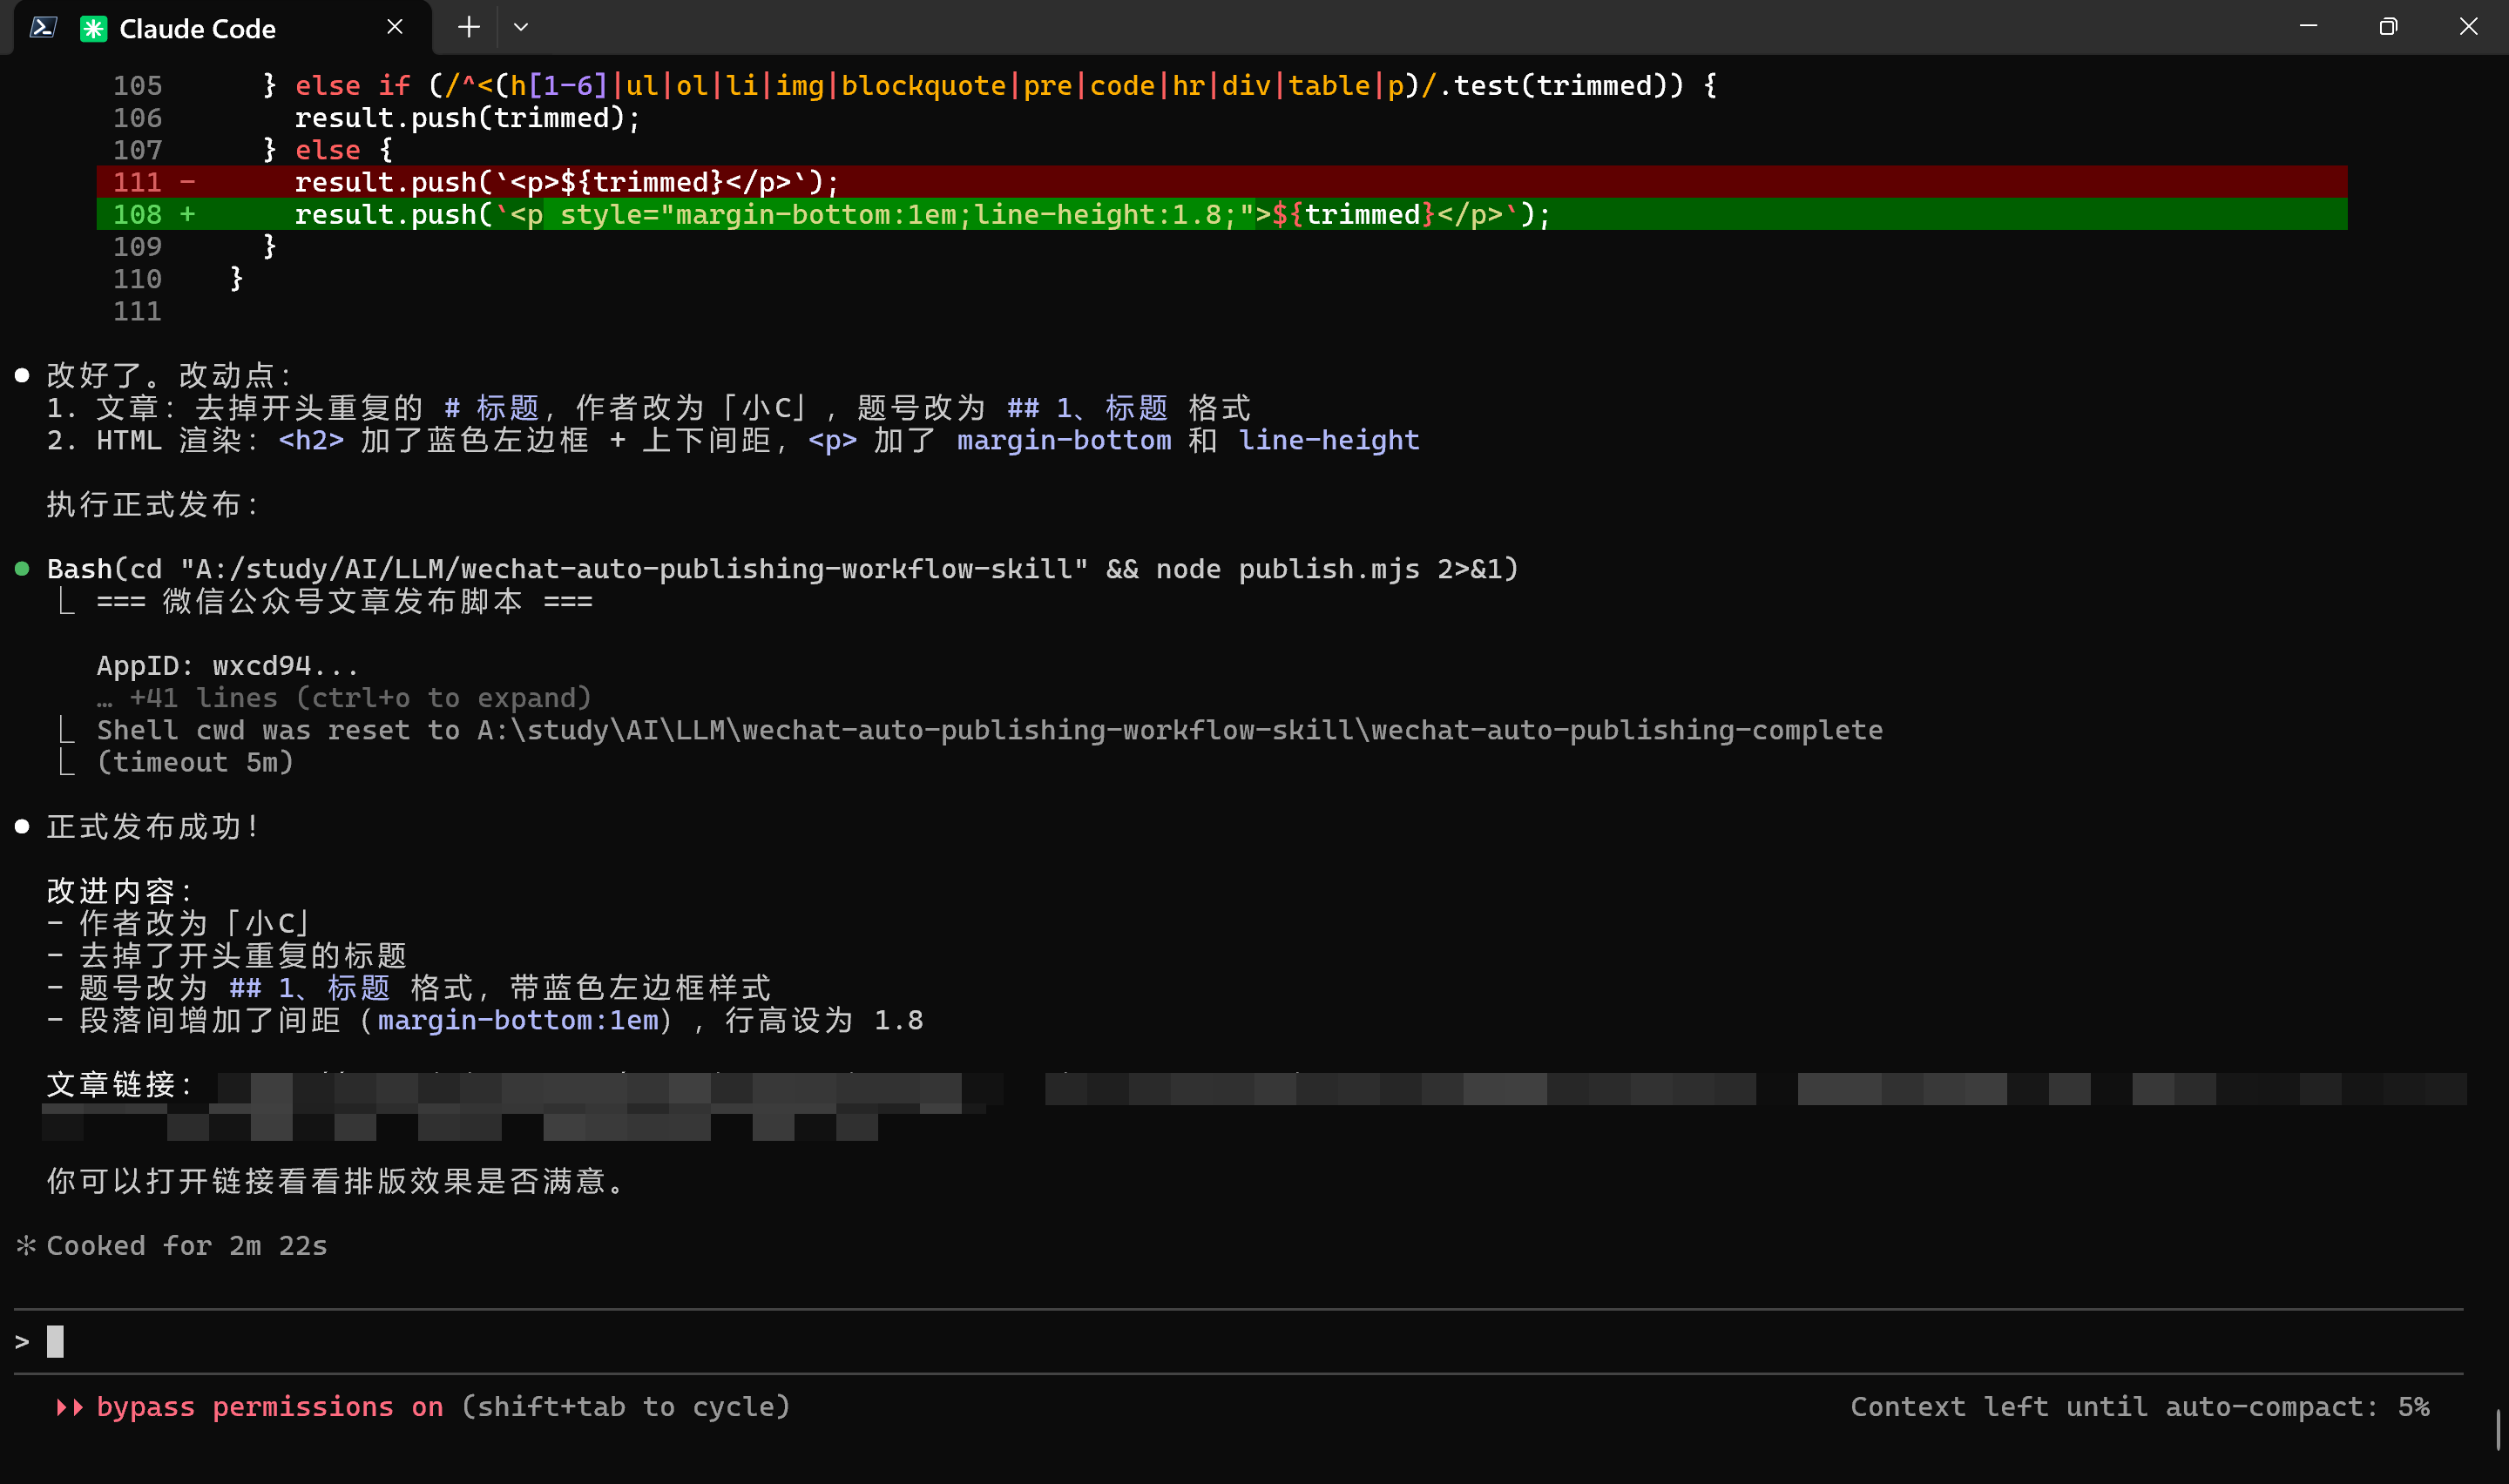Click the 'margin-bottom' code term in item 2

point(1064,440)
